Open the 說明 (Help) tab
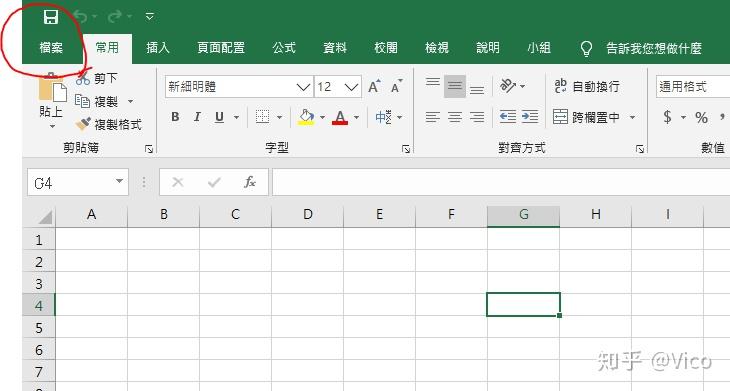This screenshot has width=730, height=391. click(488, 47)
